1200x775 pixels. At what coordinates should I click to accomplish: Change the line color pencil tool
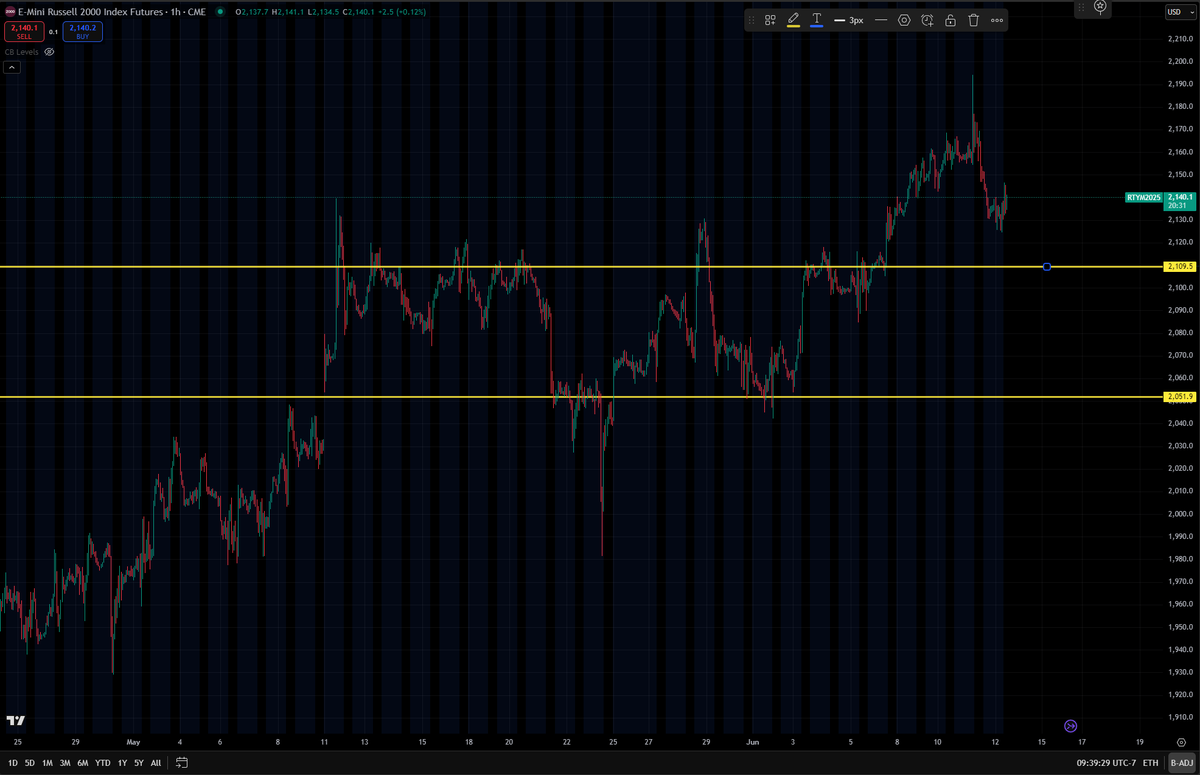(793, 20)
